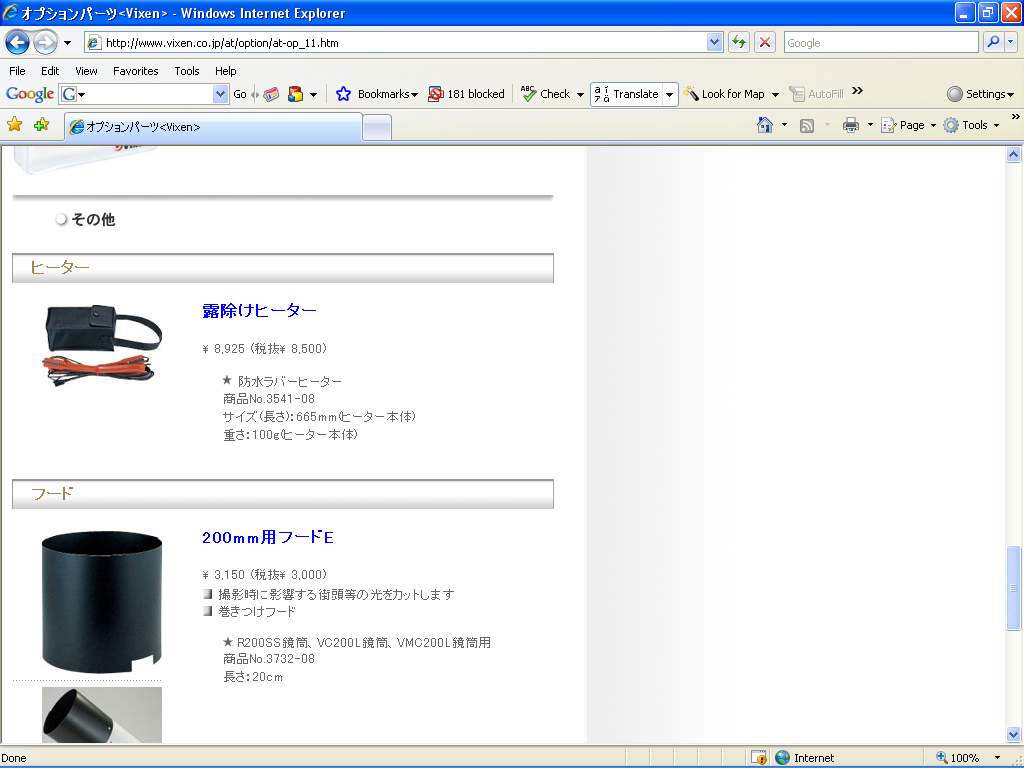Expand the Translate dropdown arrow
The width and height of the screenshot is (1024, 768).
(669, 94)
